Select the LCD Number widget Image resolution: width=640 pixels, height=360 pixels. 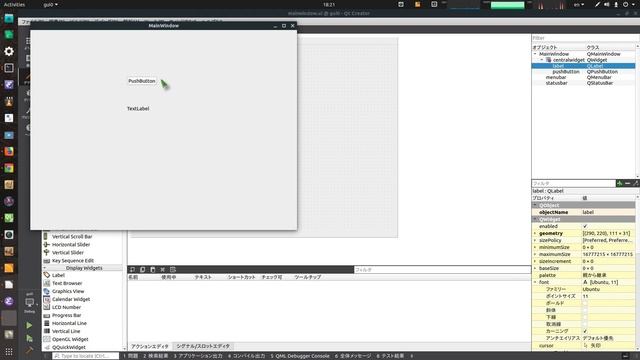[x=62, y=307]
